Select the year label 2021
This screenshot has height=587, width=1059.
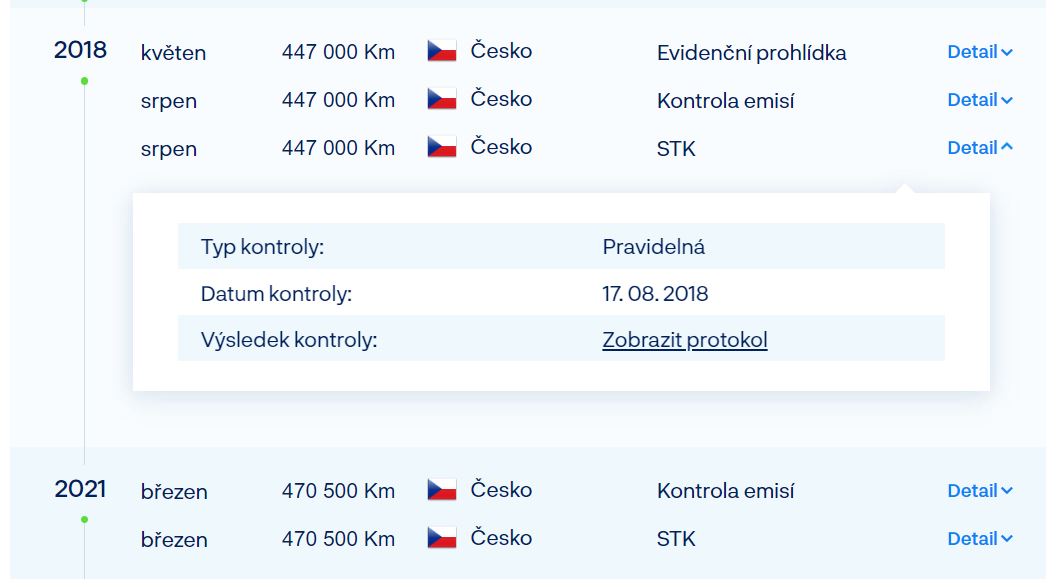(81, 489)
